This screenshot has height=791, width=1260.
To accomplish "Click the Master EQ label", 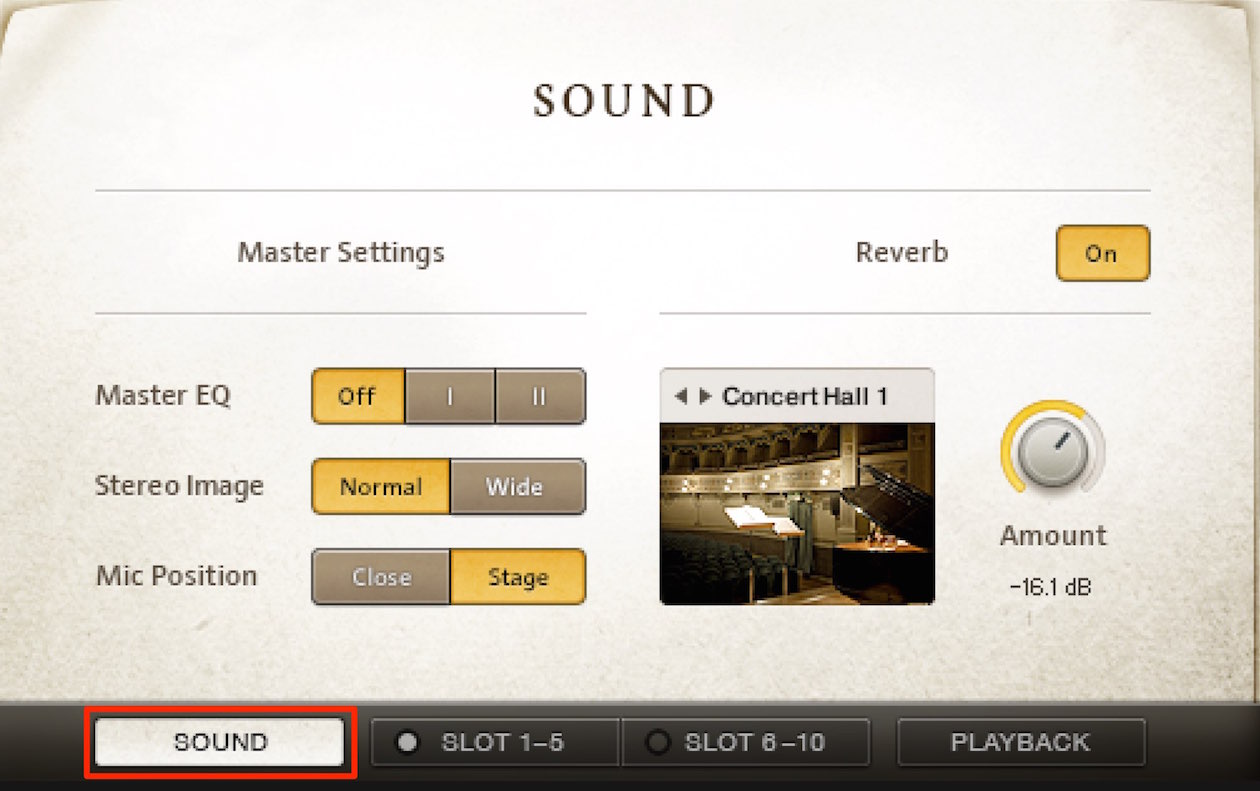I will pos(163,395).
